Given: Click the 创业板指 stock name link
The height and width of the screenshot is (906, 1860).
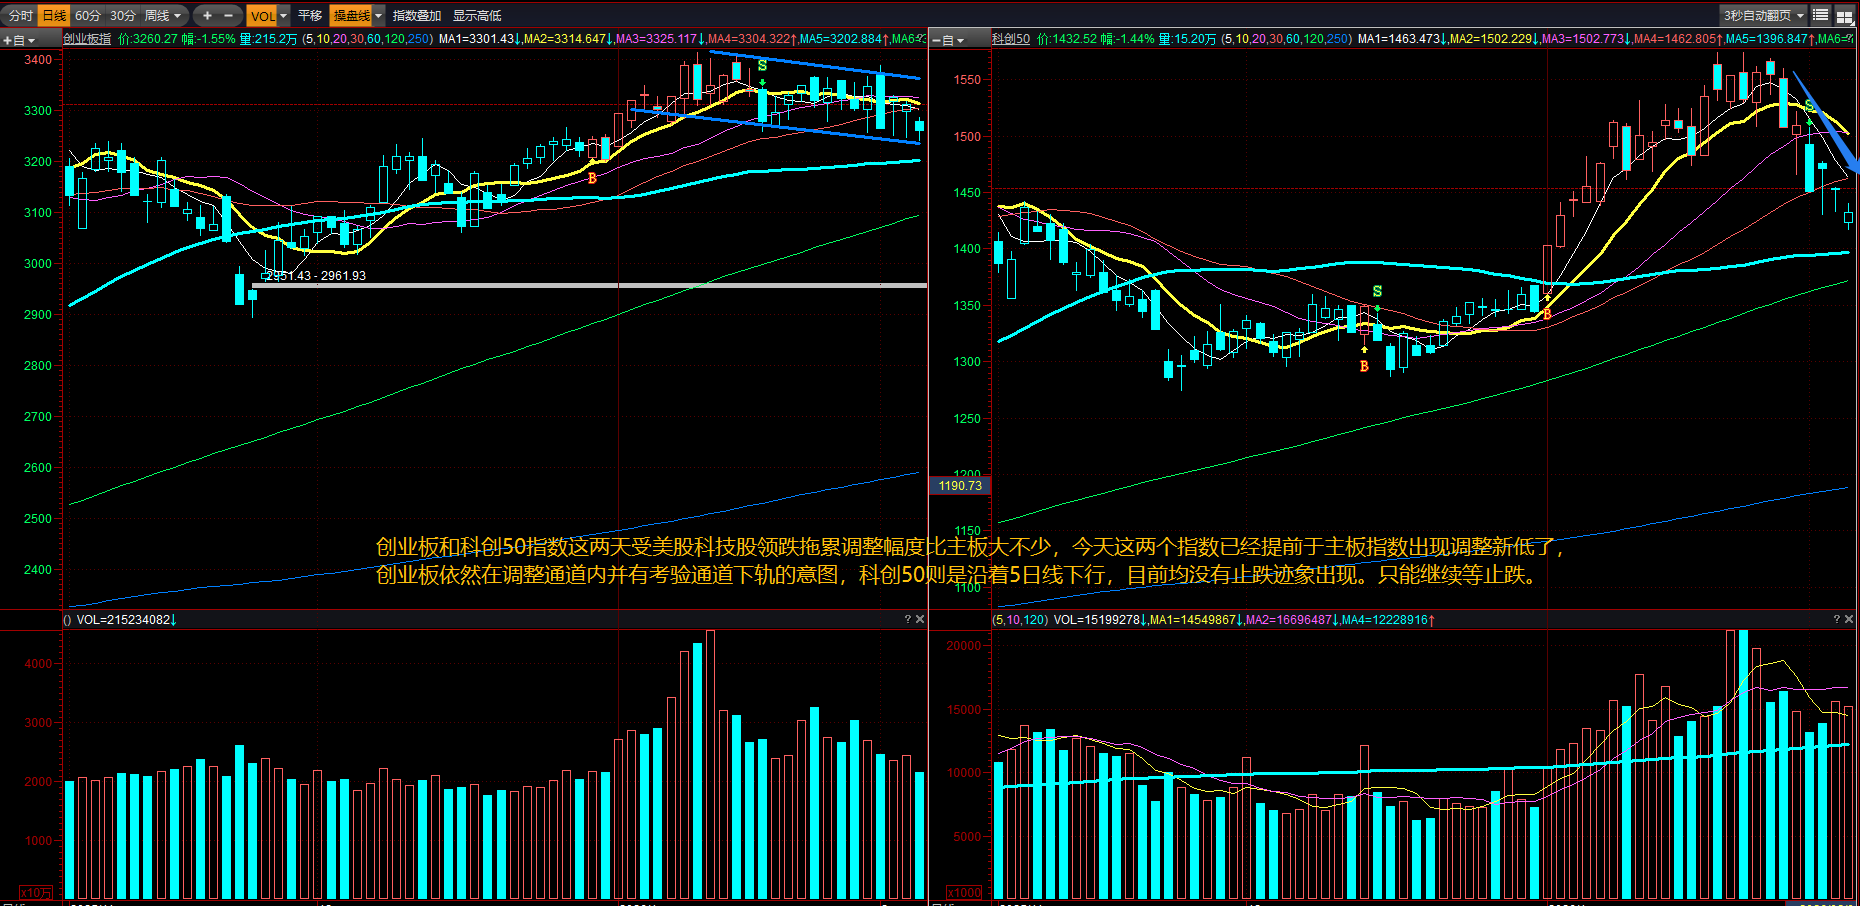Looking at the screenshot, I should coord(87,39).
